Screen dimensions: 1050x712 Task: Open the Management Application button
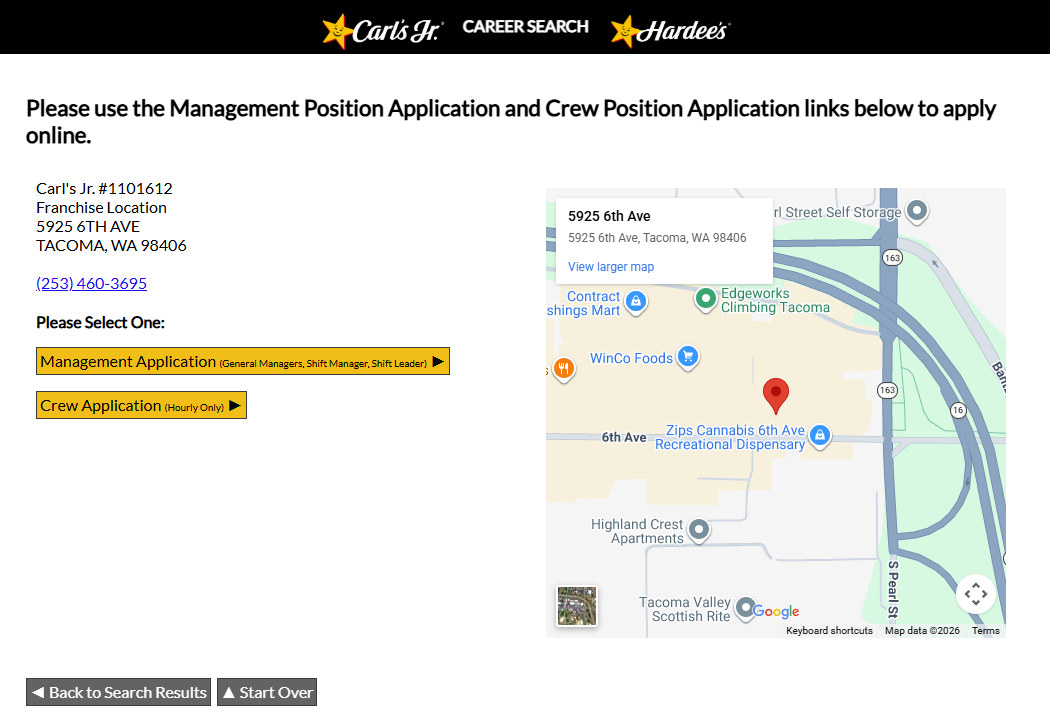242,361
